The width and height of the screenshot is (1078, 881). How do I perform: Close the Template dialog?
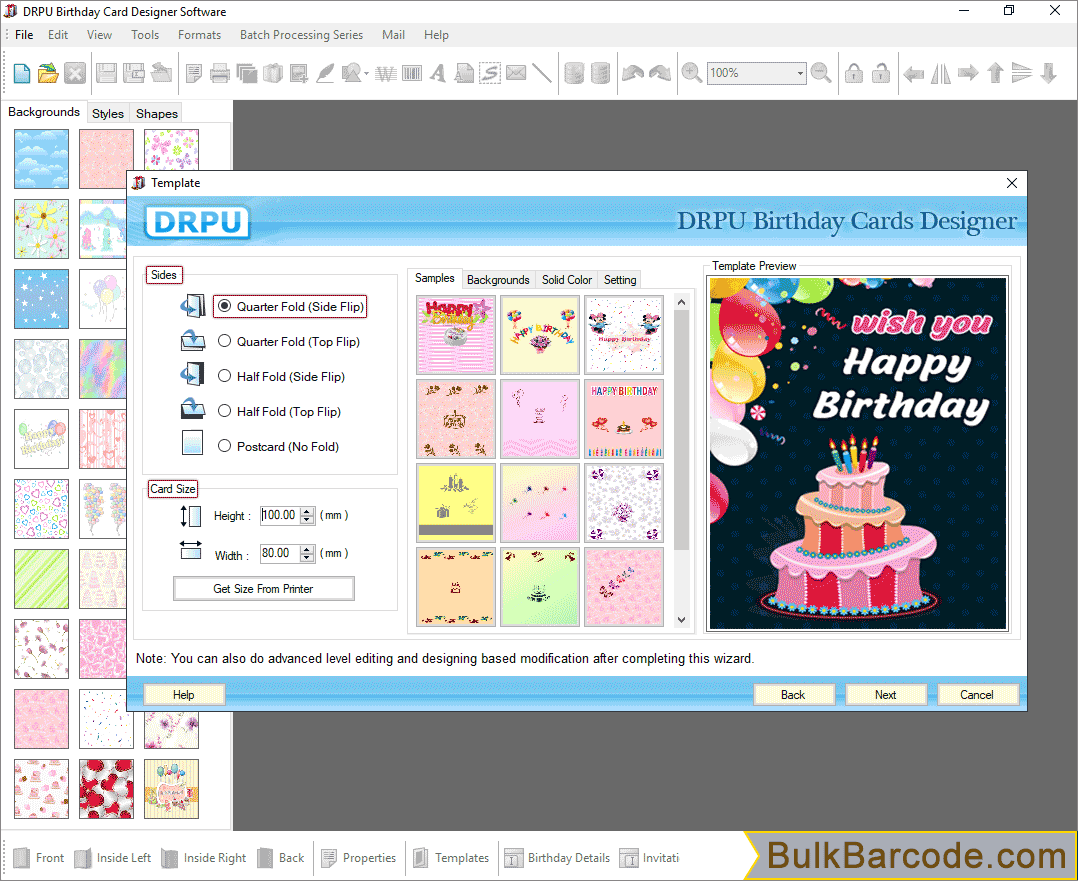click(1012, 183)
